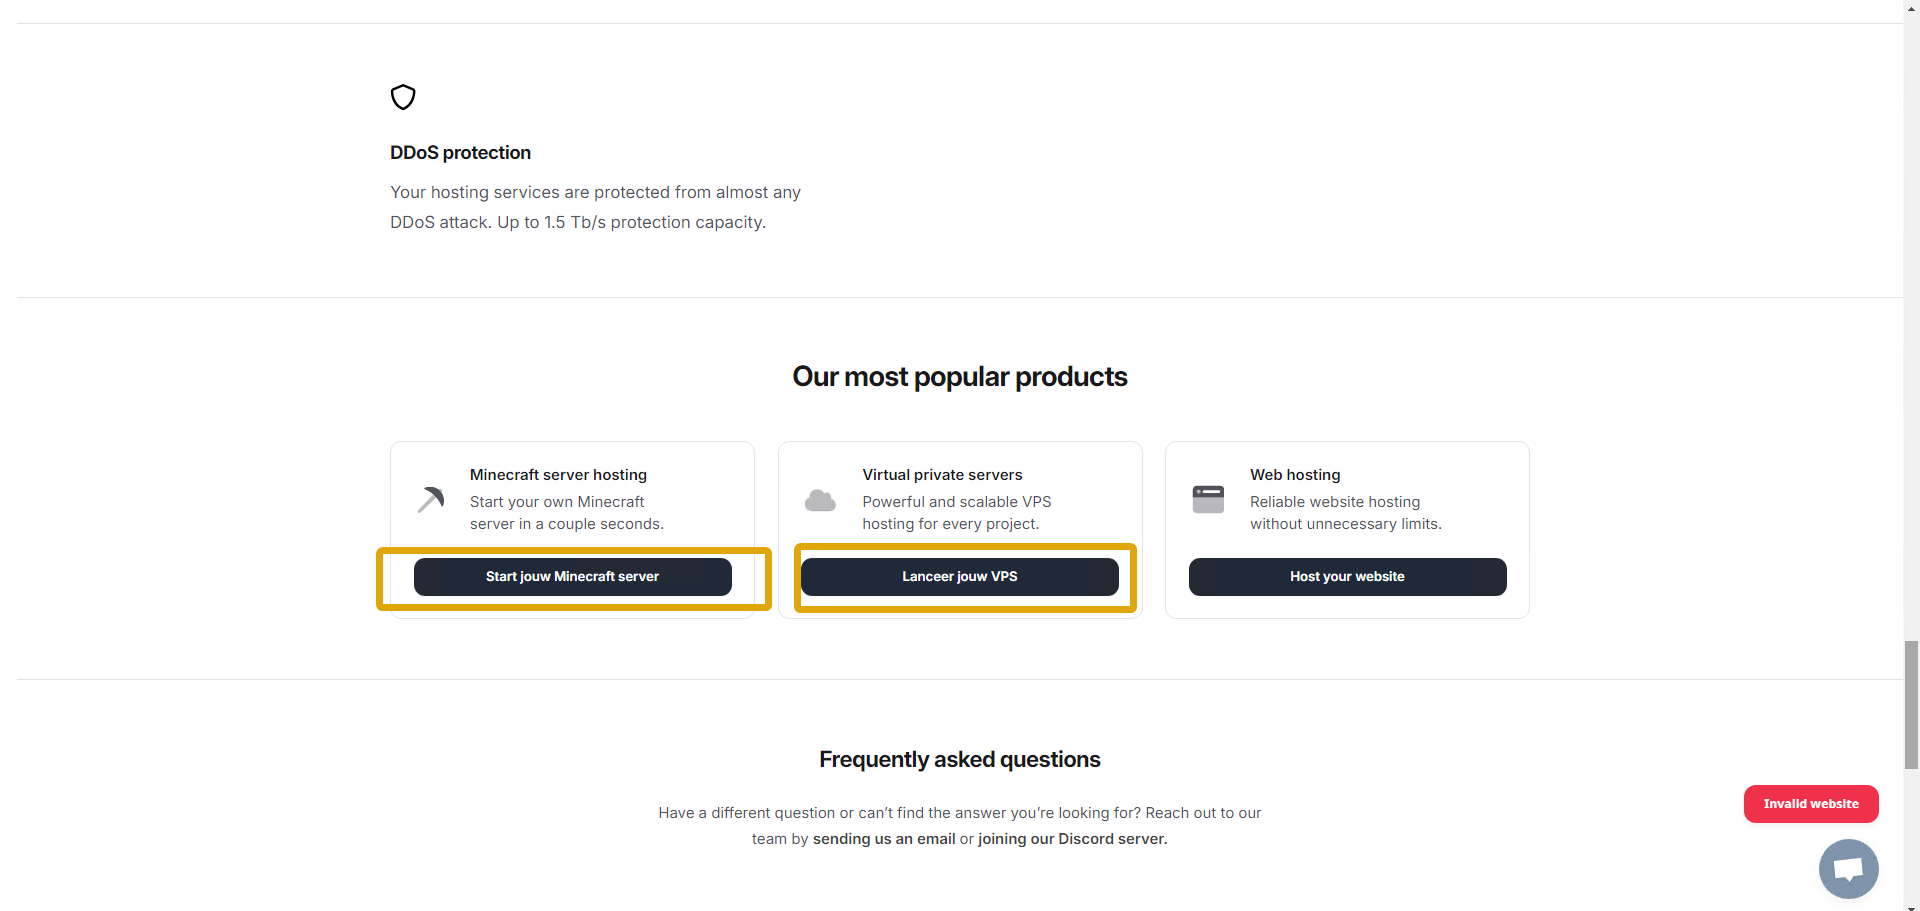Click the DDoS protection shield icon
Image resolution: width=1920 pixels, height=911 pixels.
pos(403,97)
